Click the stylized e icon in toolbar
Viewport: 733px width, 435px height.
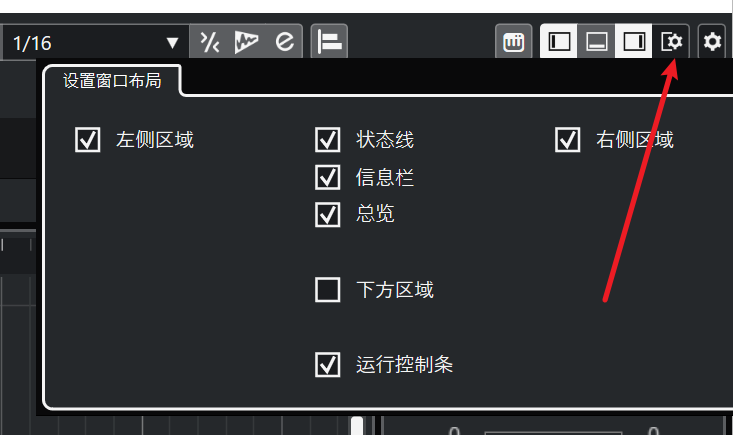tap(284, 42)
